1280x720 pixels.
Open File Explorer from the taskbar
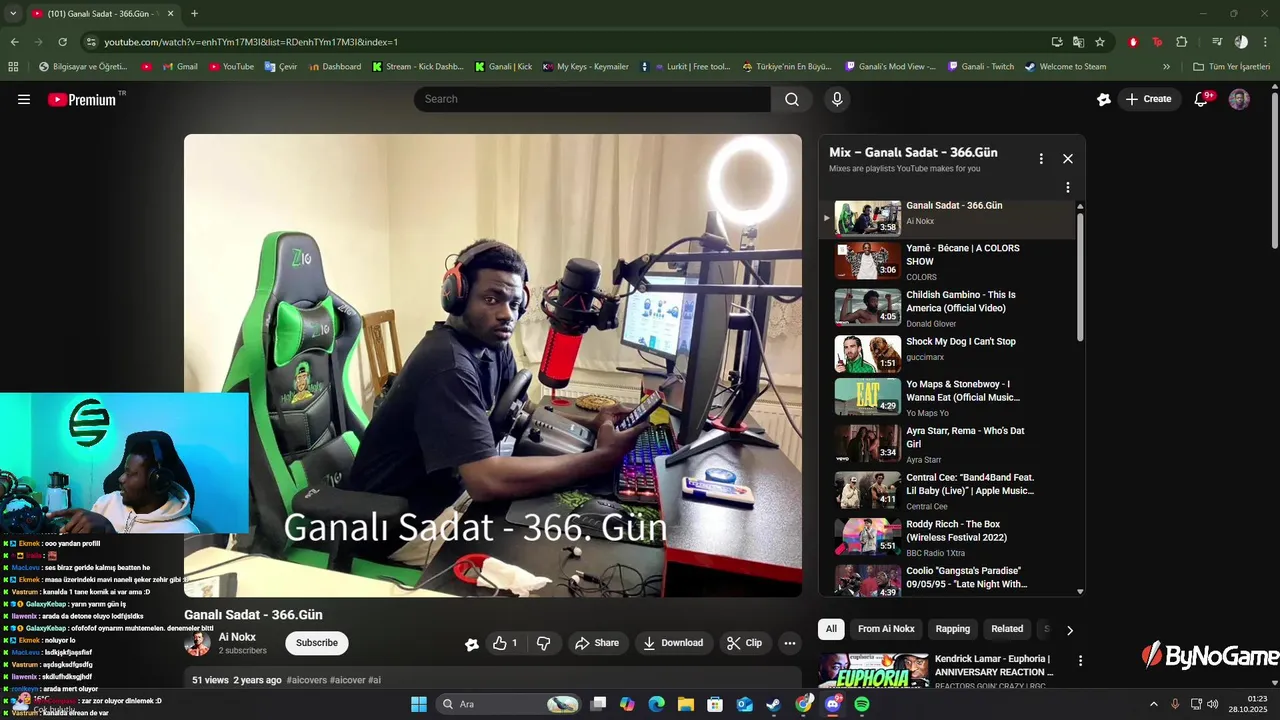click(x=686, y=704)
